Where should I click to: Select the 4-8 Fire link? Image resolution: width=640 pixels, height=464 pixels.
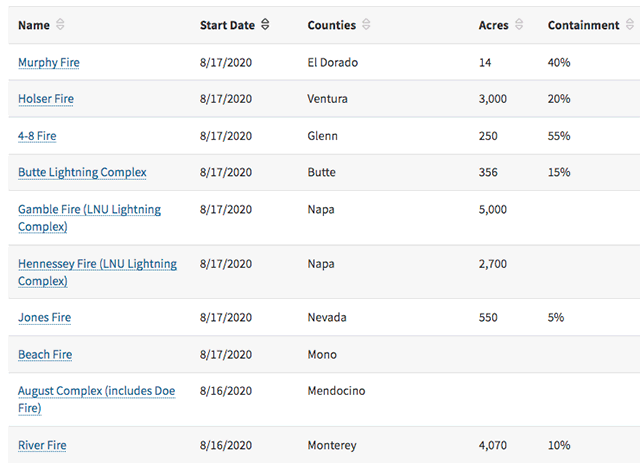[x=39, y=136]
